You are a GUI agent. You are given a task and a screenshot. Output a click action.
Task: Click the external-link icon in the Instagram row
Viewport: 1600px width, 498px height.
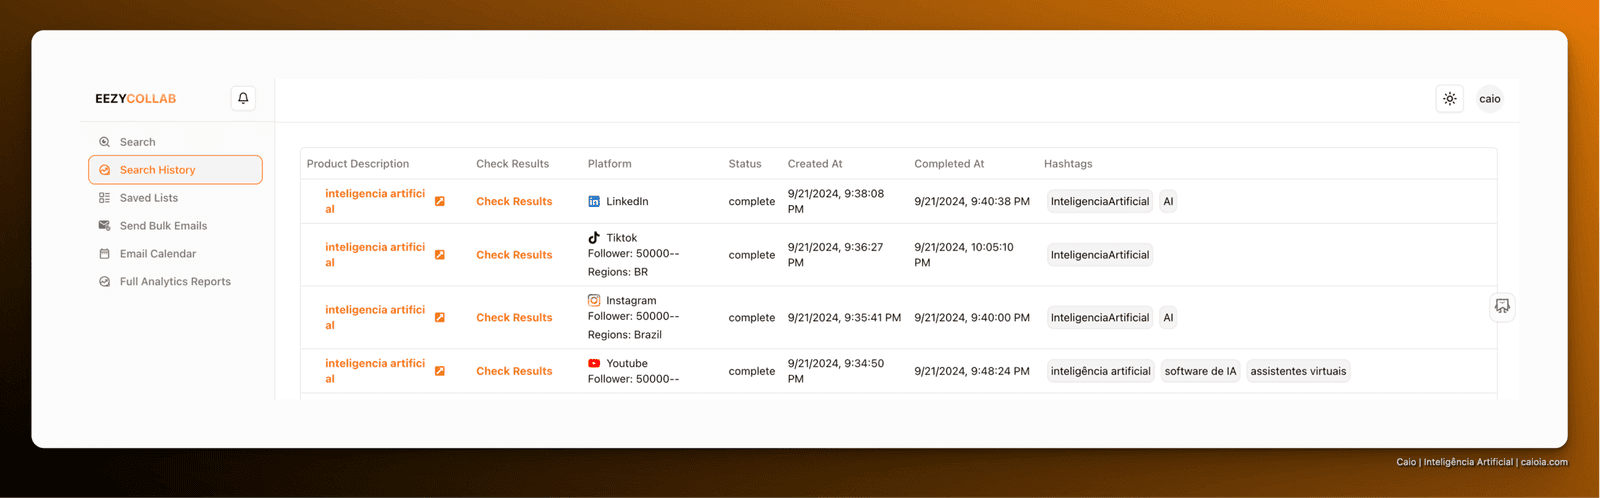(440, 318)
